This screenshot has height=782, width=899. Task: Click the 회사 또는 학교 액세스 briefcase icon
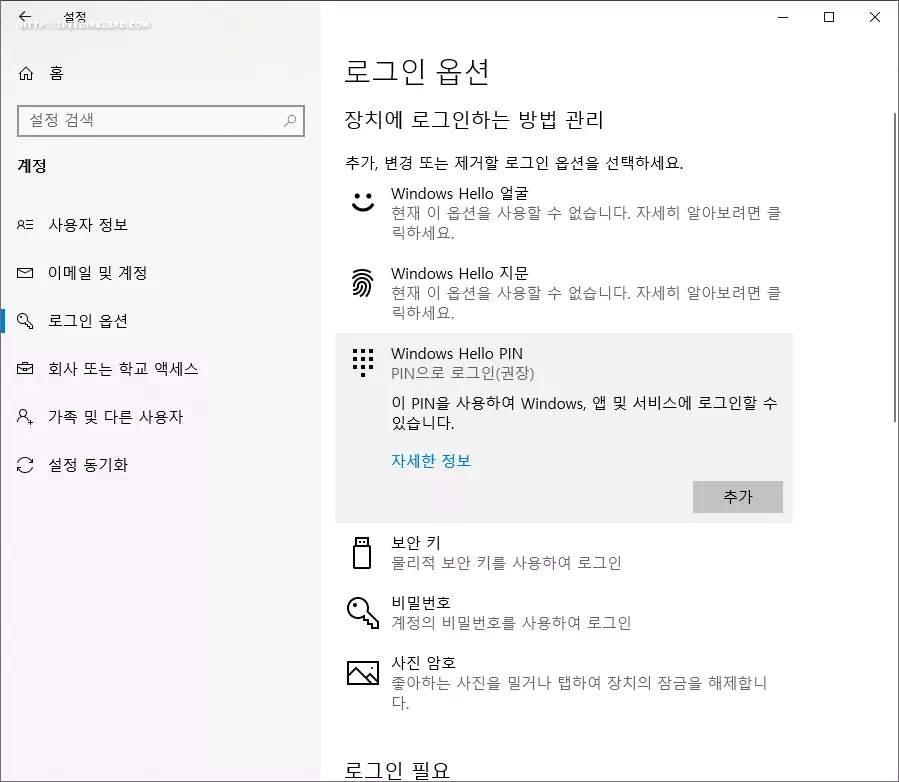(x=25, y=369)
